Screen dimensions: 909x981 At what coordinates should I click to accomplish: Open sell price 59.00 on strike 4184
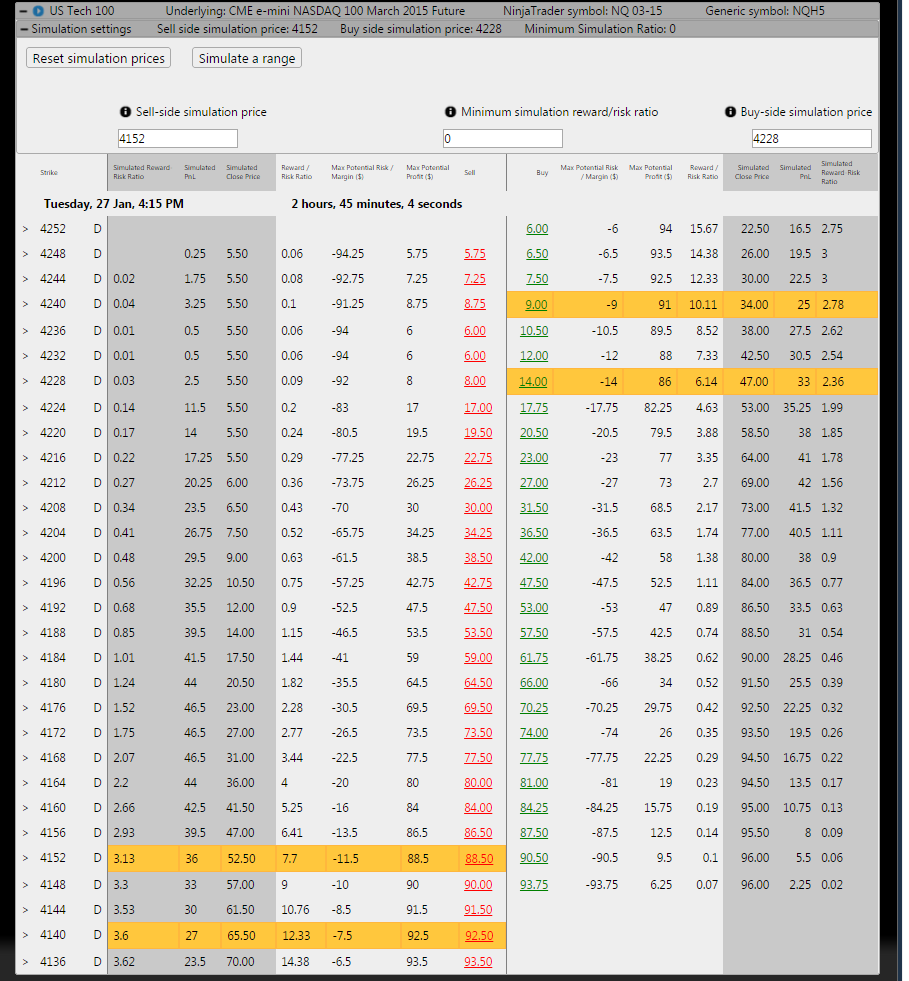(478, 658)
